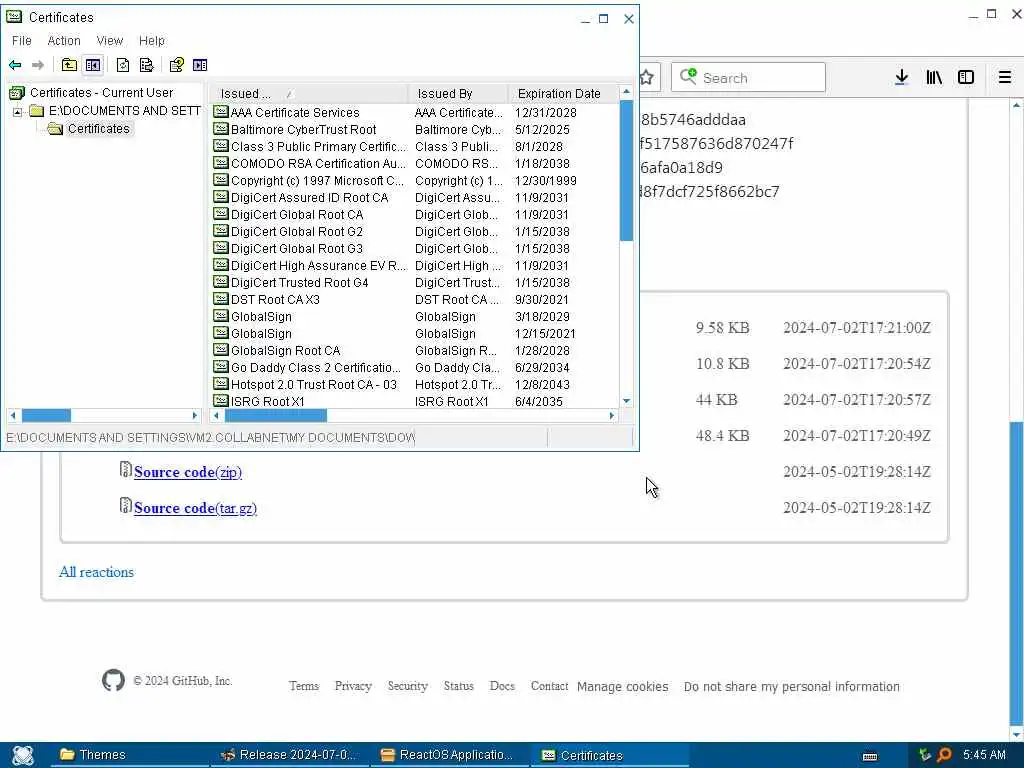Image resolution: width=1024 pixels, height=768 pixels.
Task: Click the DST Root CA X3 certificate icon
Action: pyautogui.click(x=221, y=298)
